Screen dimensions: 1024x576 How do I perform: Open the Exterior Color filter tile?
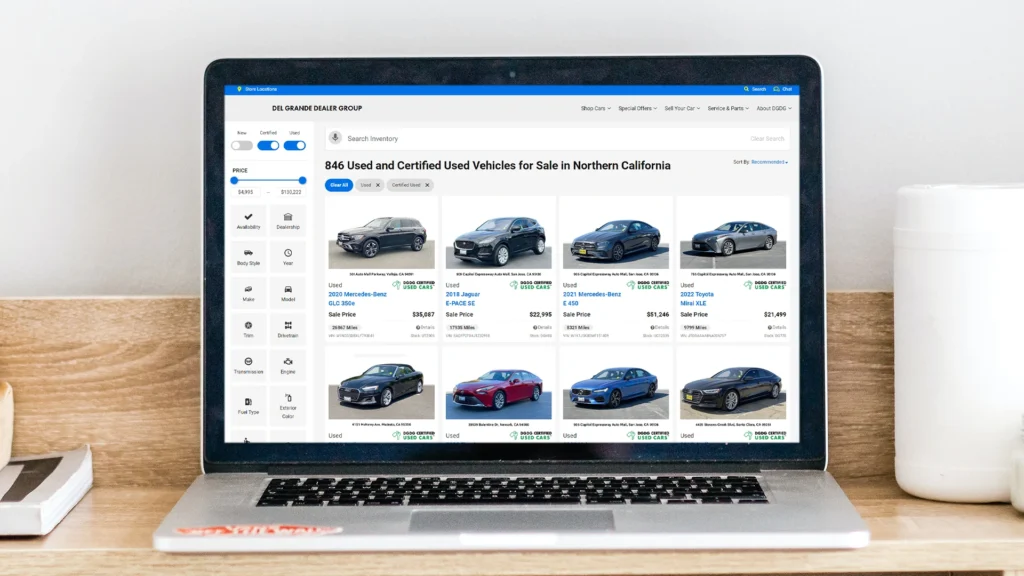point(288,405)
